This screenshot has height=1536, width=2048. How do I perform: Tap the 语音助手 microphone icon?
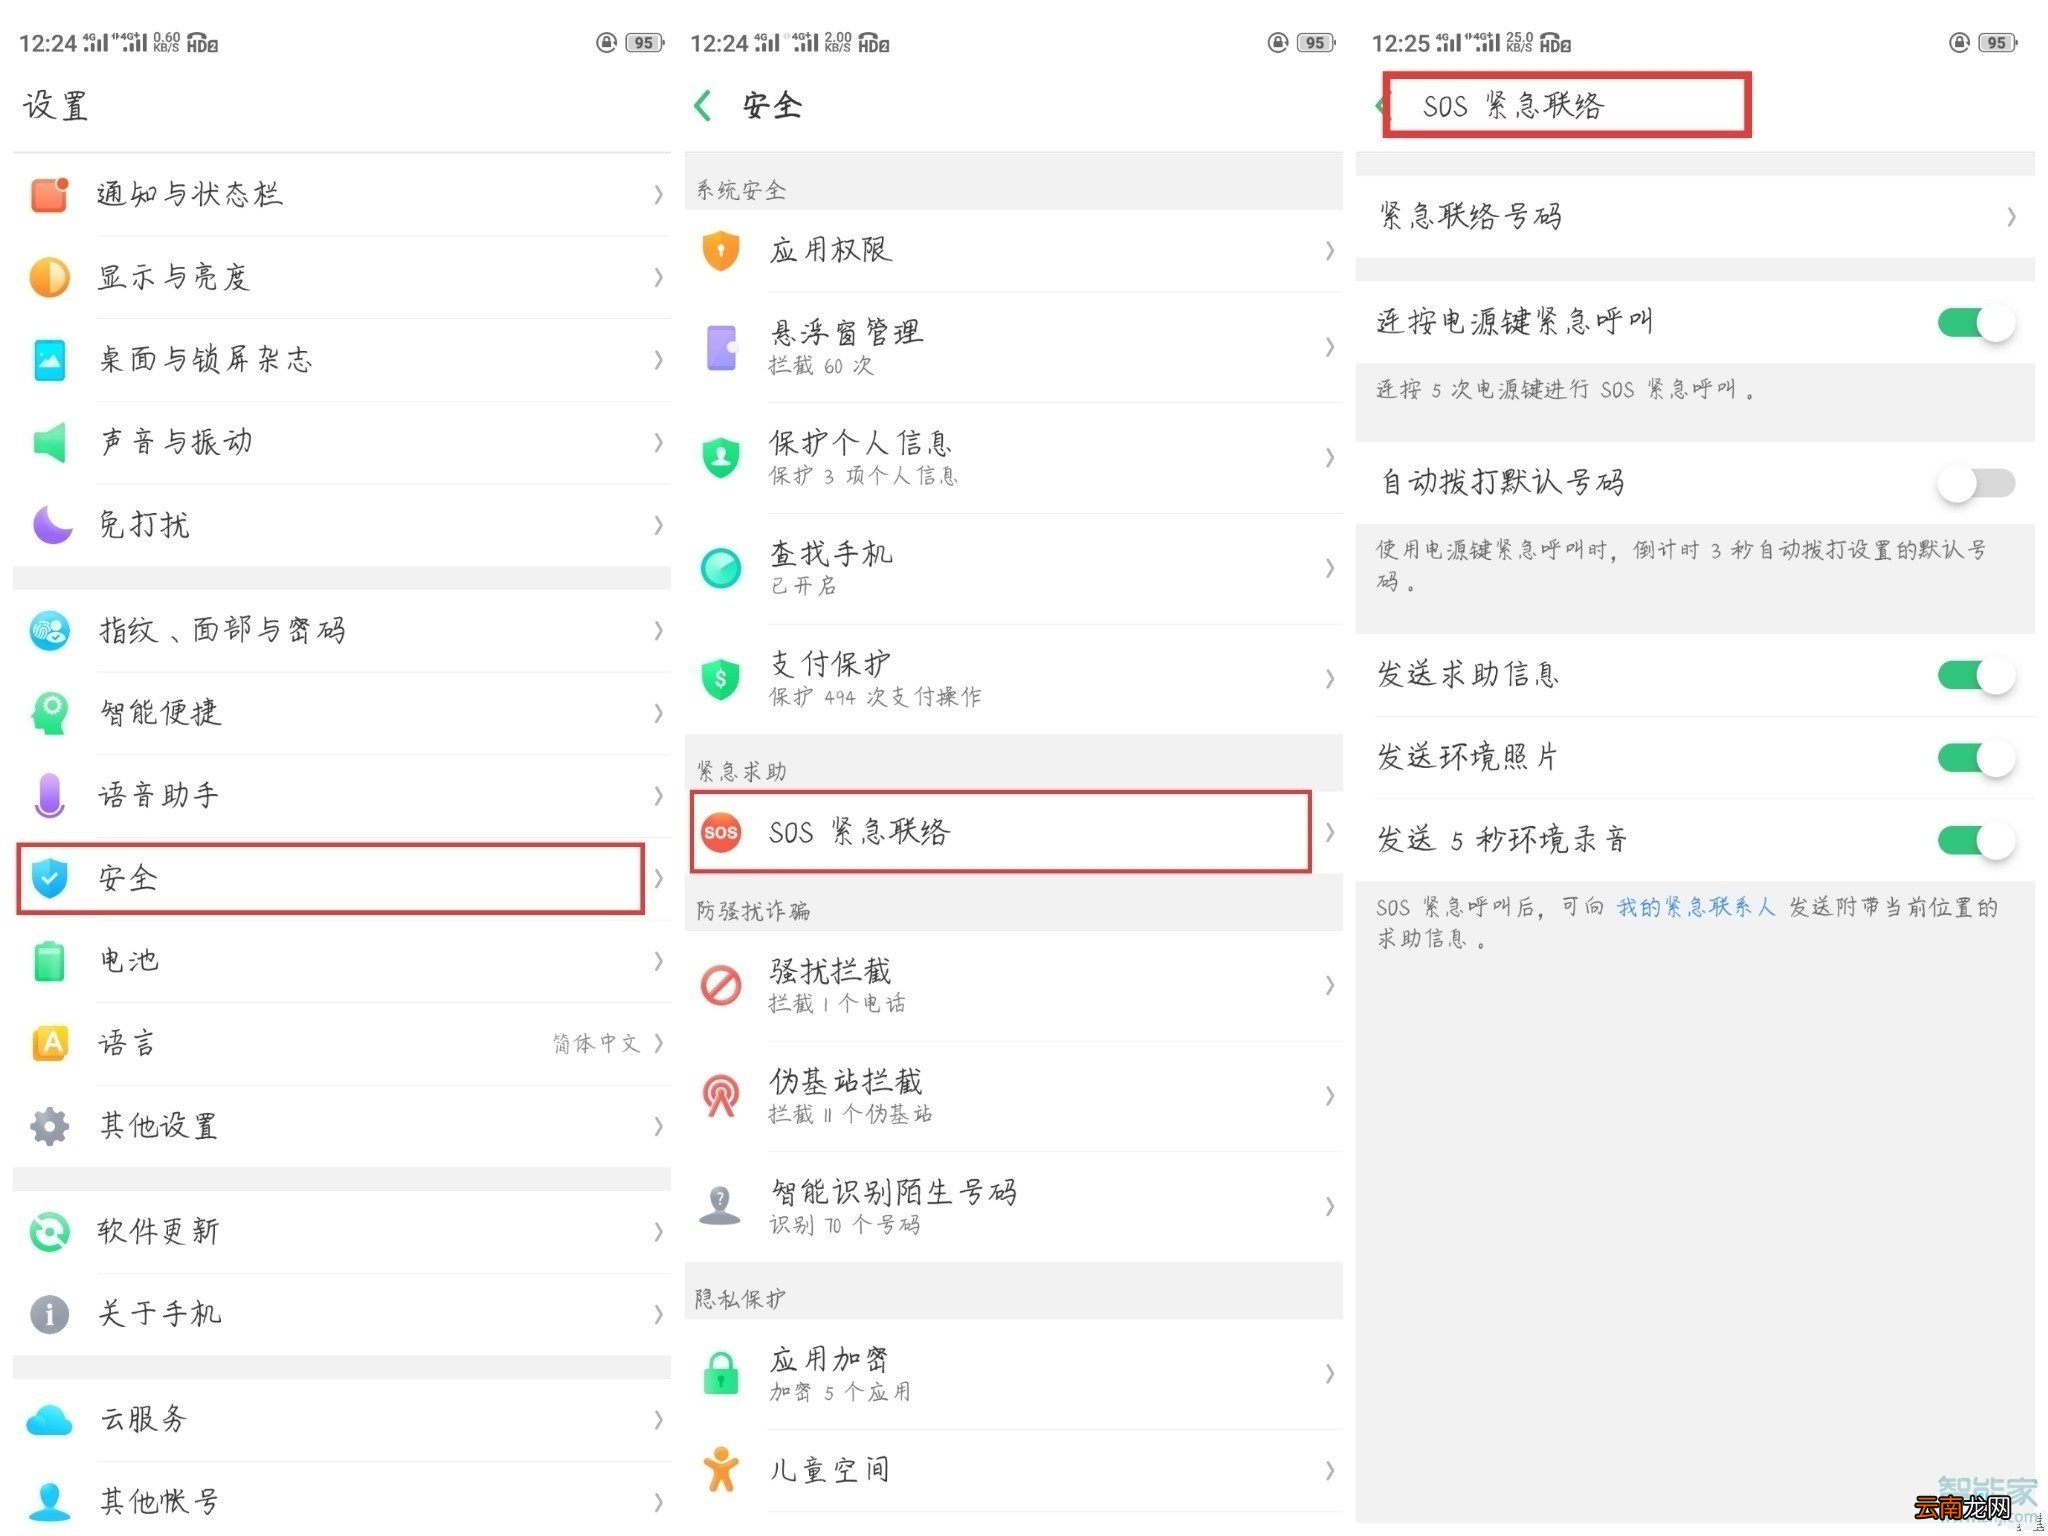tap(49, 796)
